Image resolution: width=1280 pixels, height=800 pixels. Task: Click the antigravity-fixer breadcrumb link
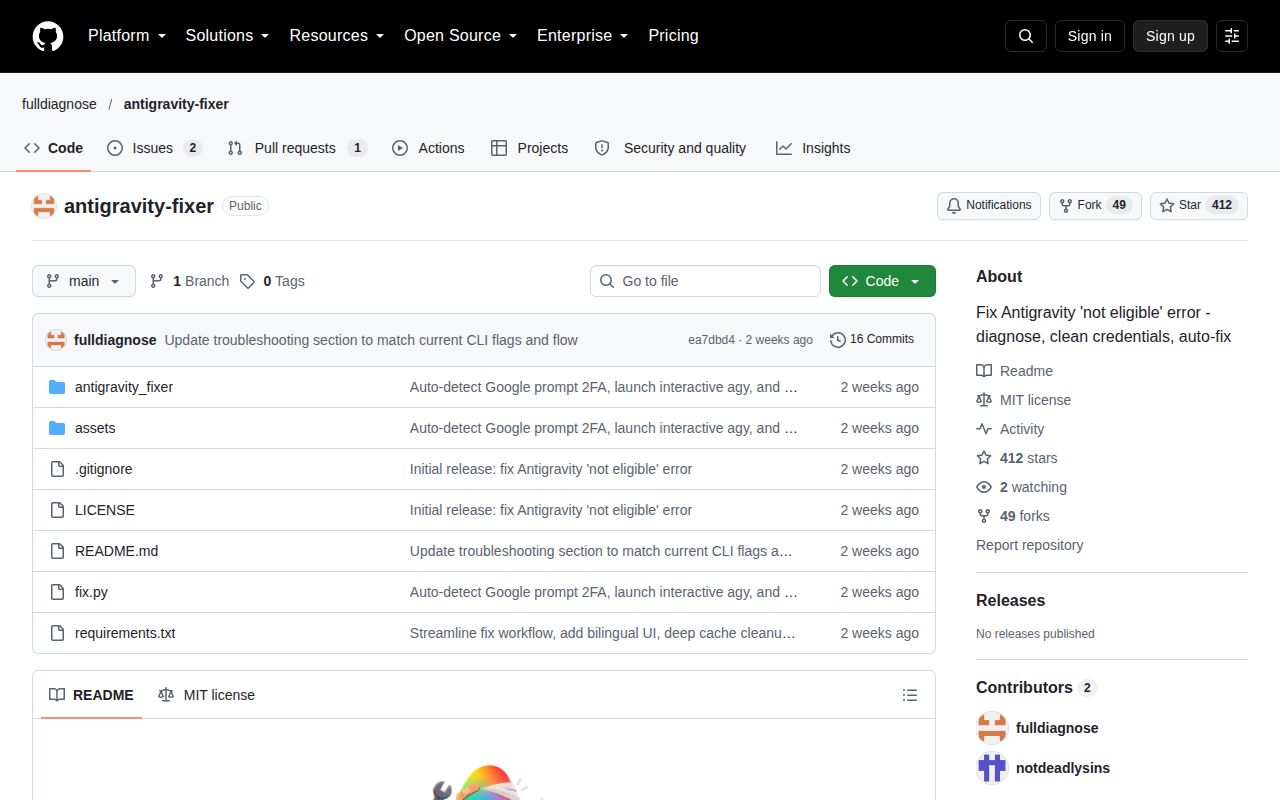[x=176, y=104]
